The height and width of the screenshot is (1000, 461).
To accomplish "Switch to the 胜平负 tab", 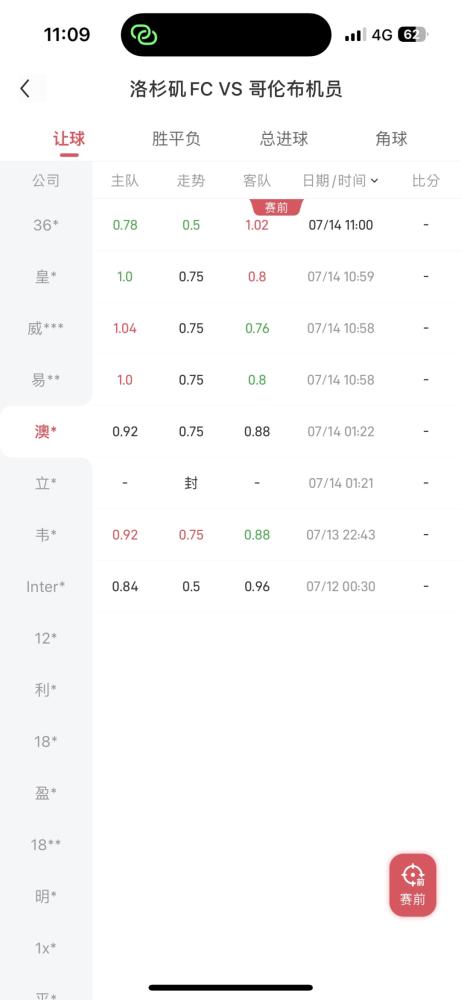I will (x=176, y=139).
